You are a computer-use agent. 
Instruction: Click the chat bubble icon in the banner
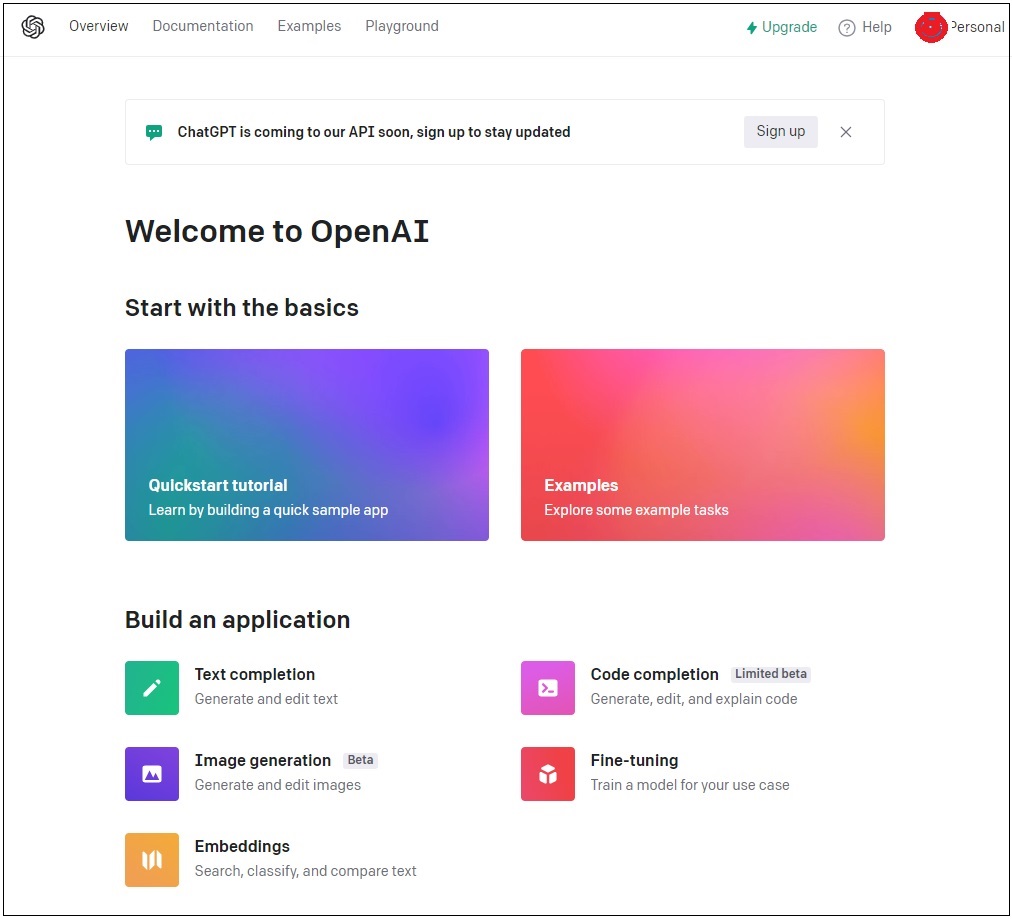[153, 131]
